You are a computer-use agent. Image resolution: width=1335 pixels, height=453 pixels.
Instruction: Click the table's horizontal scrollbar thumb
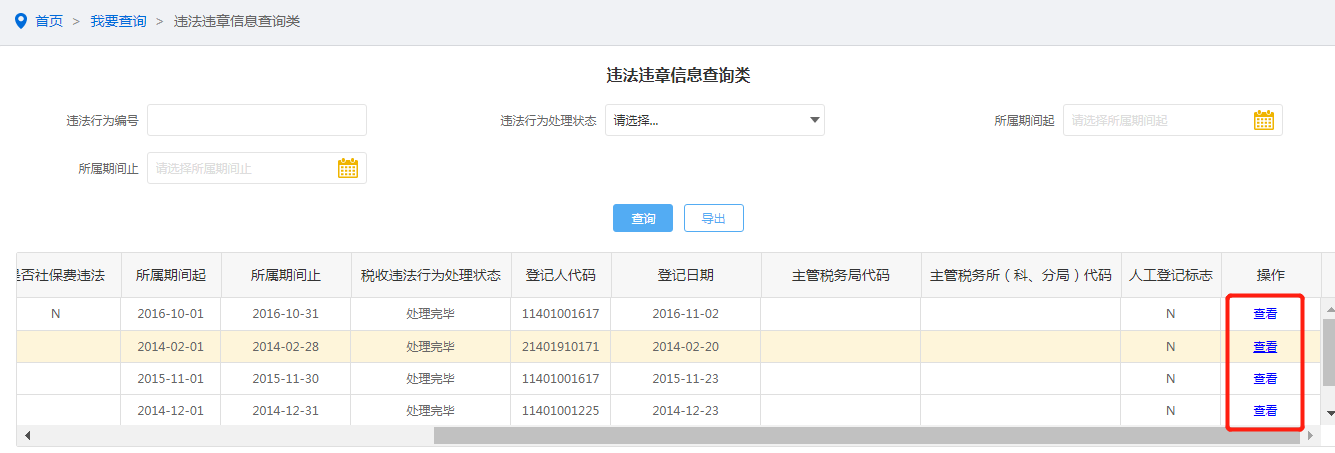(x=867, y=436)
